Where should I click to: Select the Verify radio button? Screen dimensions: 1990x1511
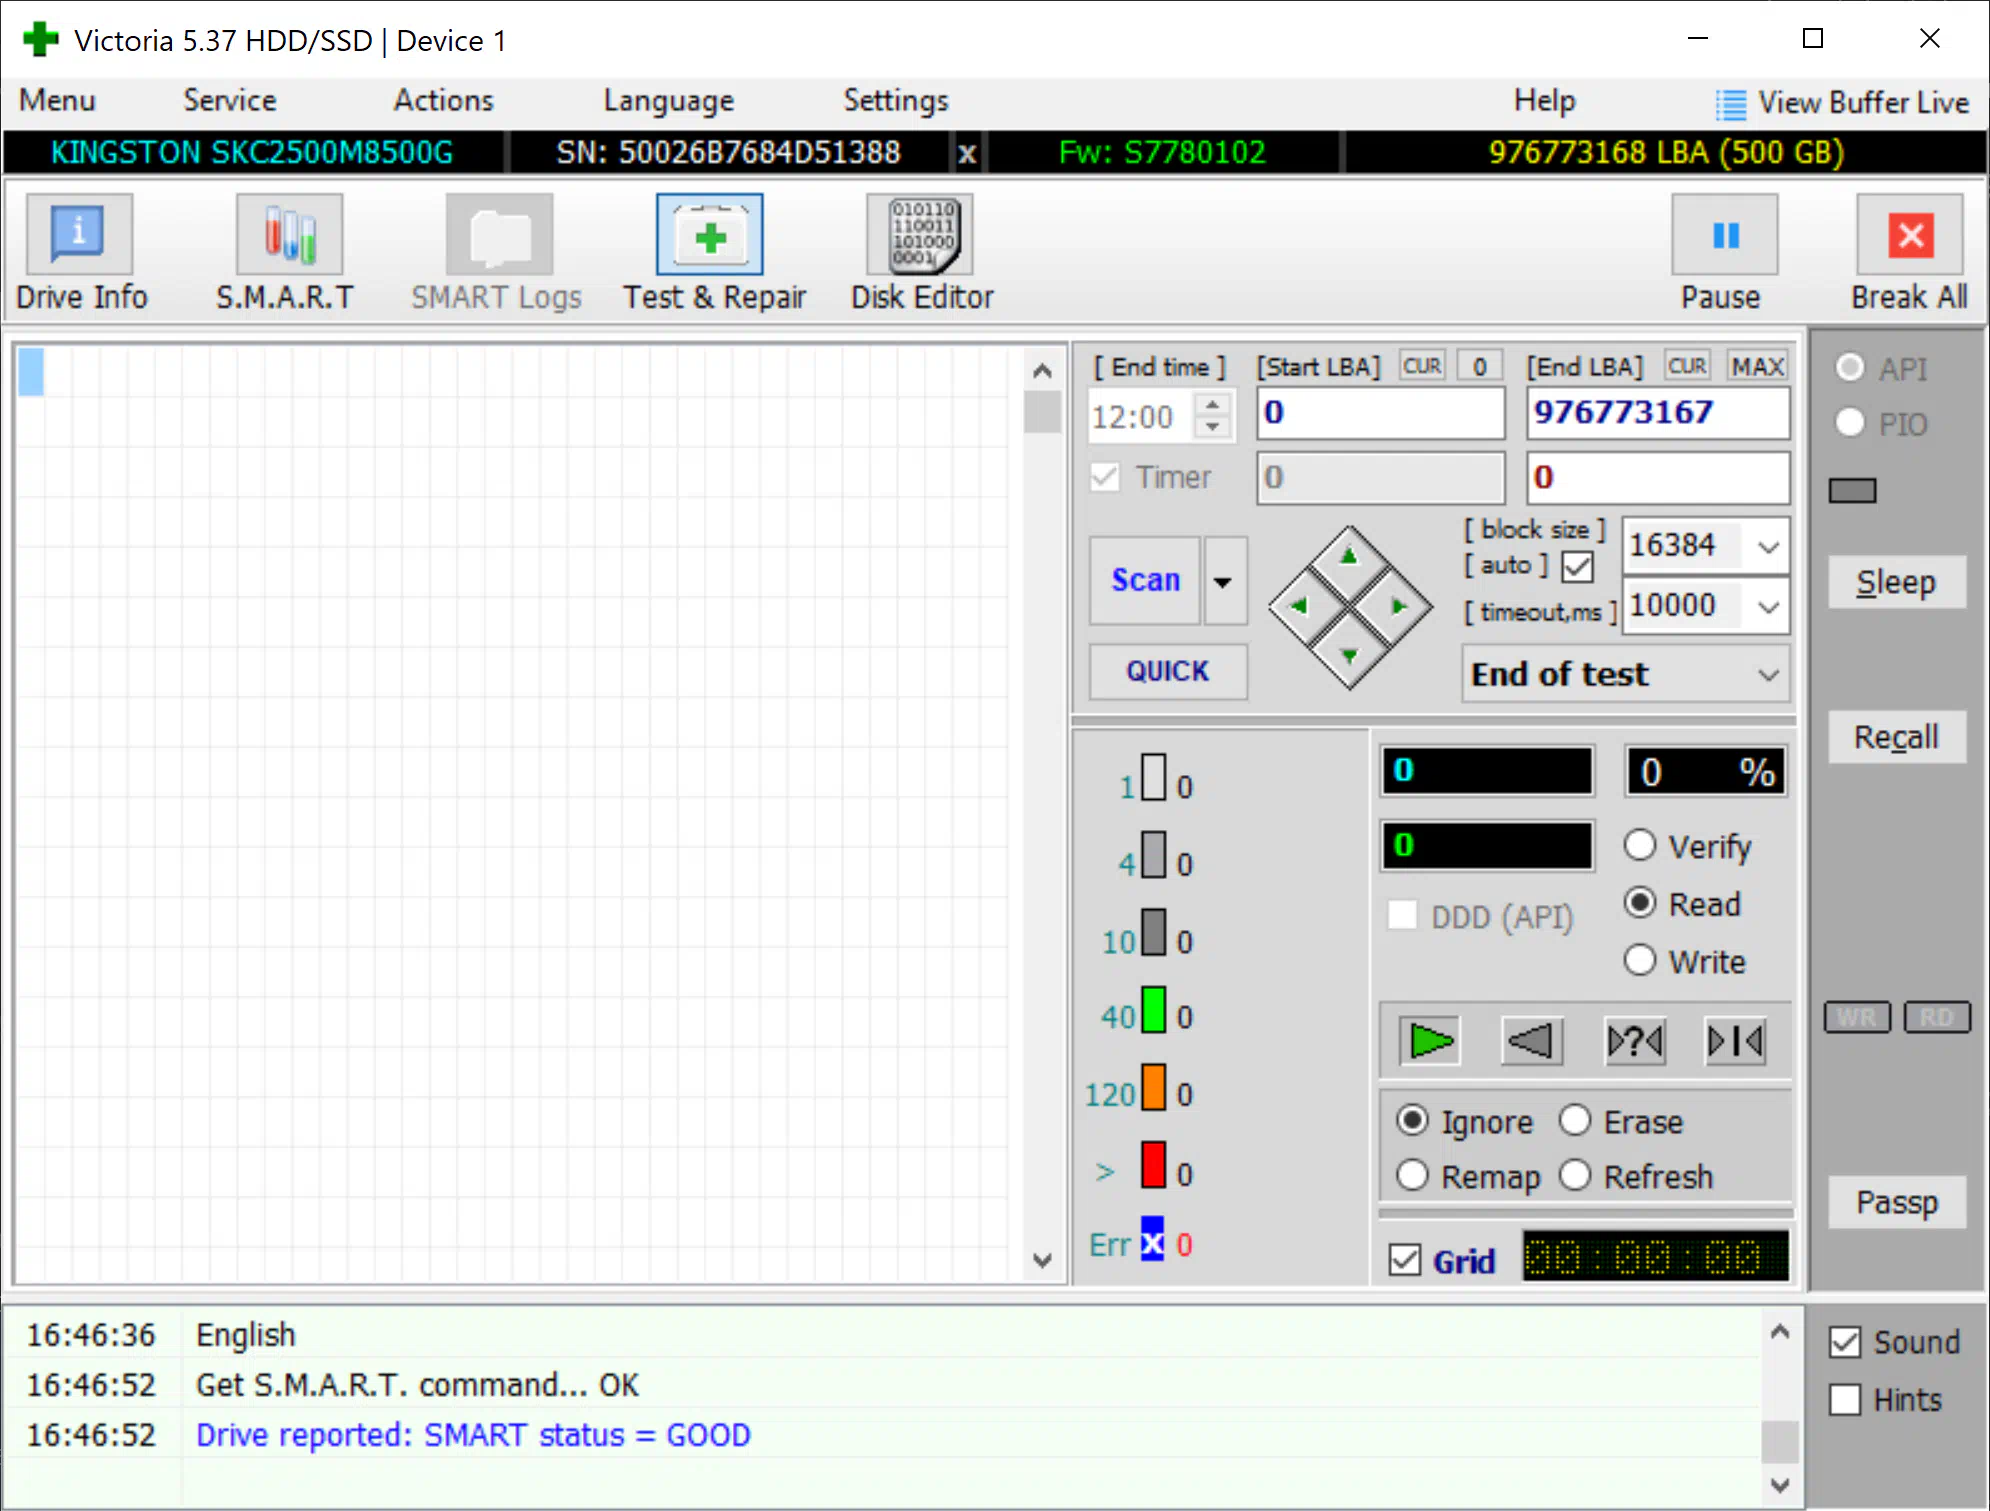click(1640, 845)
